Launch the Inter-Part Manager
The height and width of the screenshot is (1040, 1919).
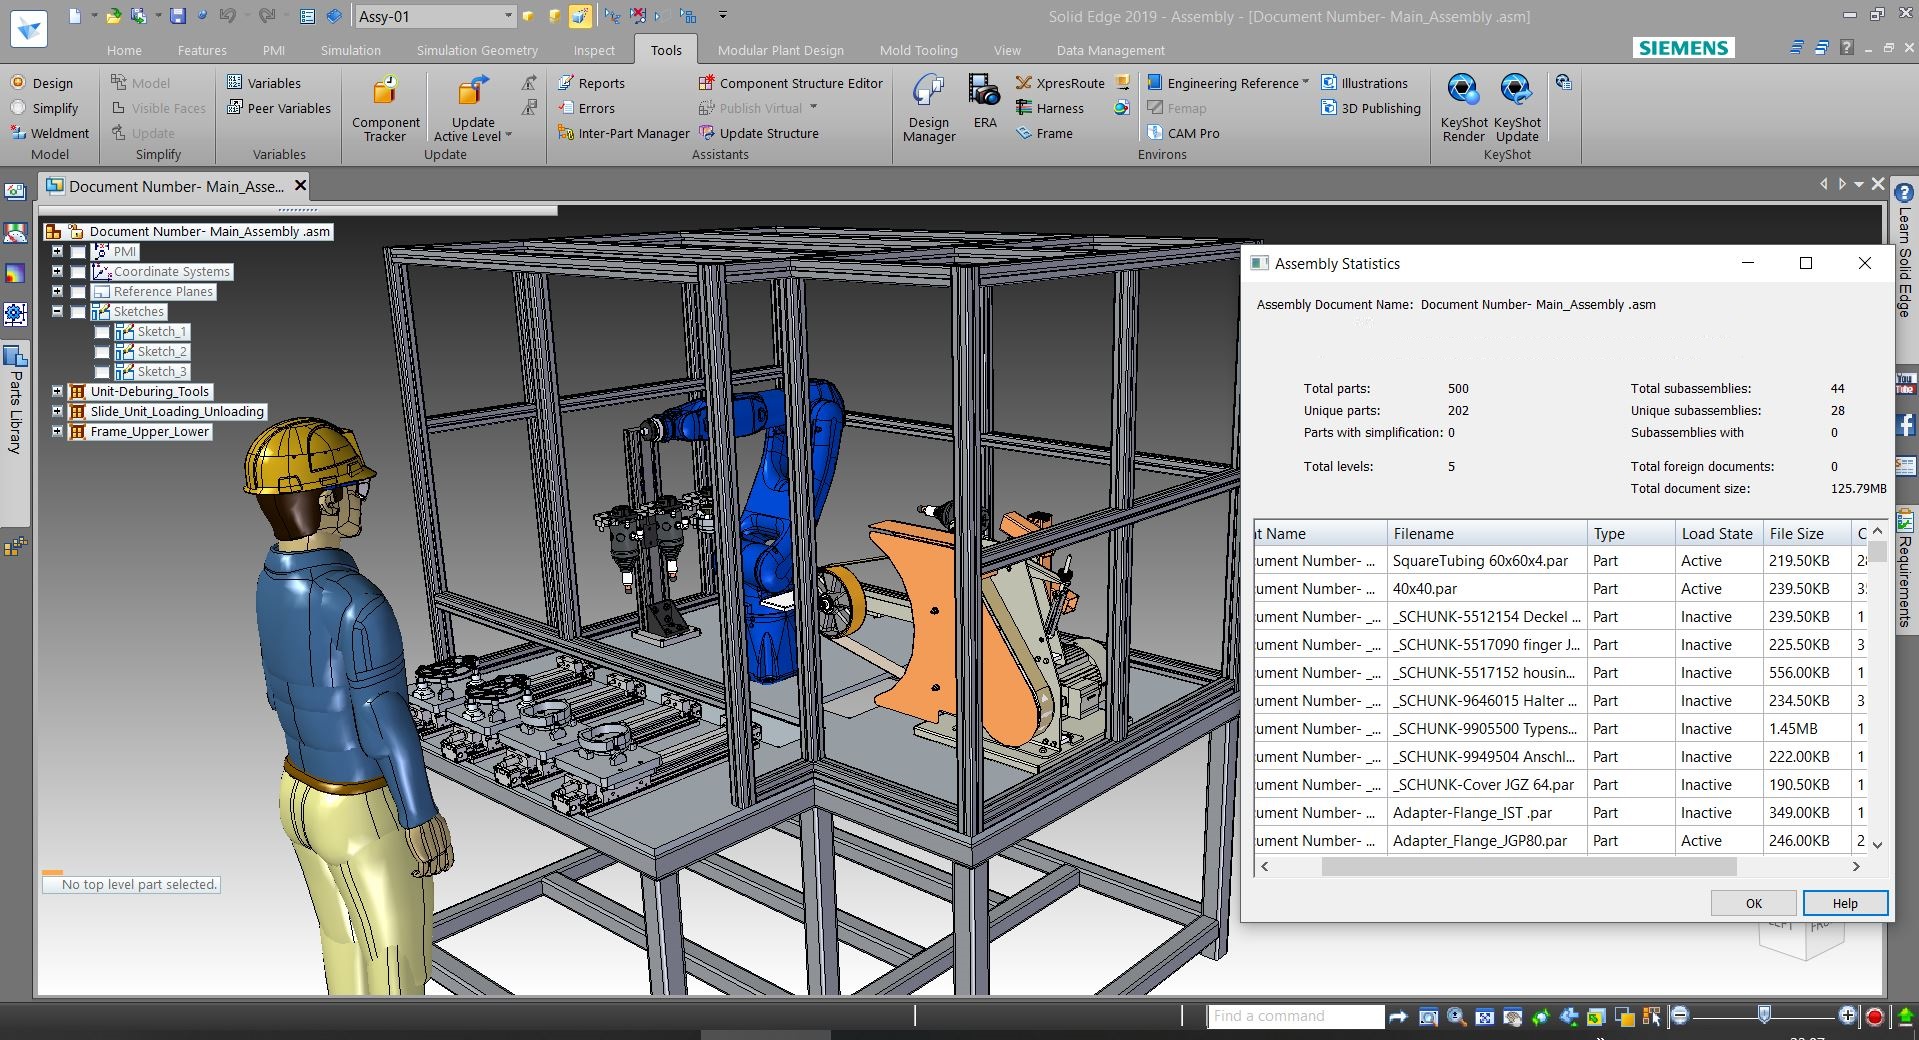coord(623,133)
